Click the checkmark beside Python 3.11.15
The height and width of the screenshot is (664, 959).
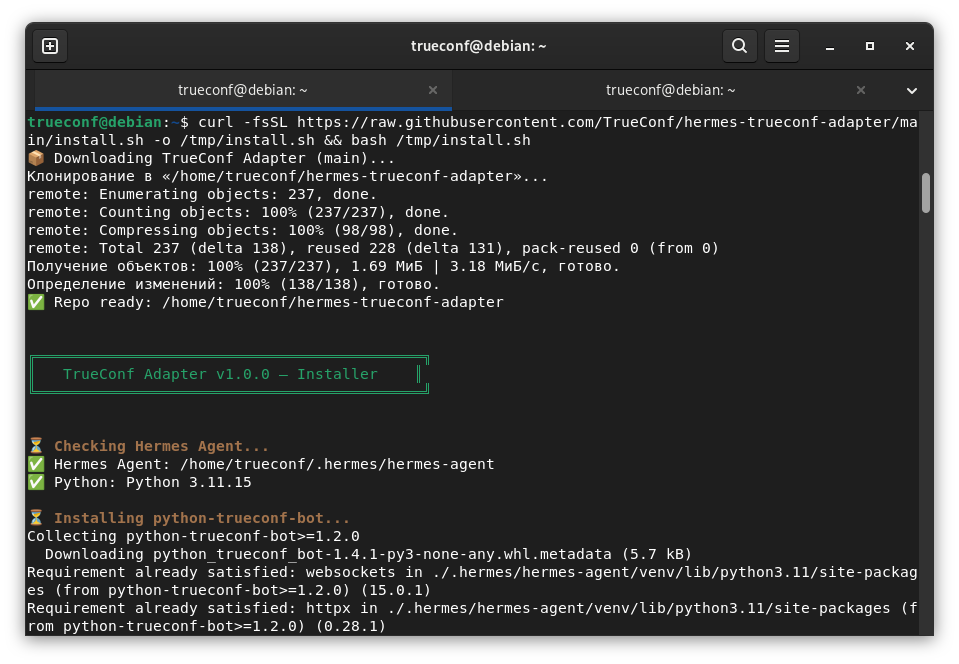click(36, 482)
